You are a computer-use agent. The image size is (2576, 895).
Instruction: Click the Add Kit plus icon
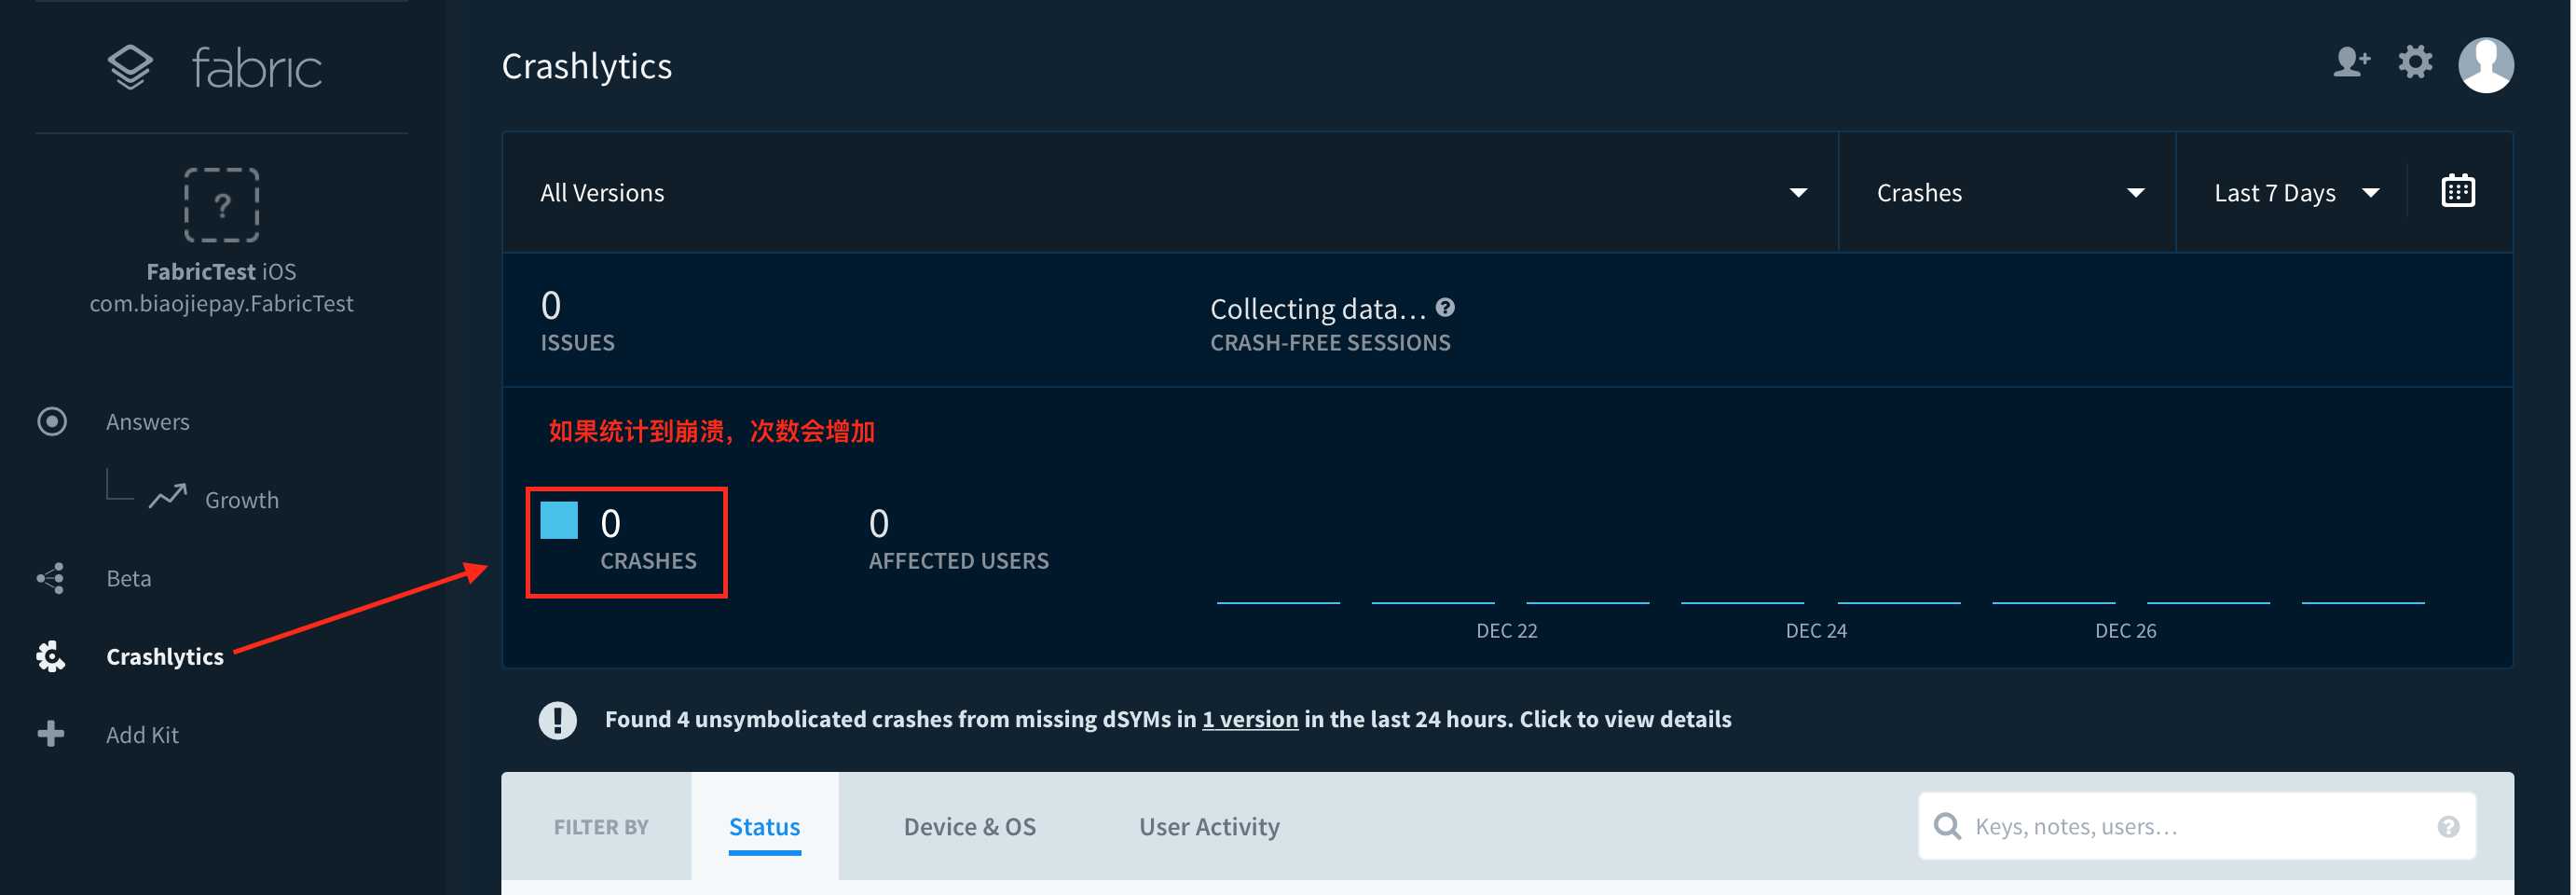(51, 734)
